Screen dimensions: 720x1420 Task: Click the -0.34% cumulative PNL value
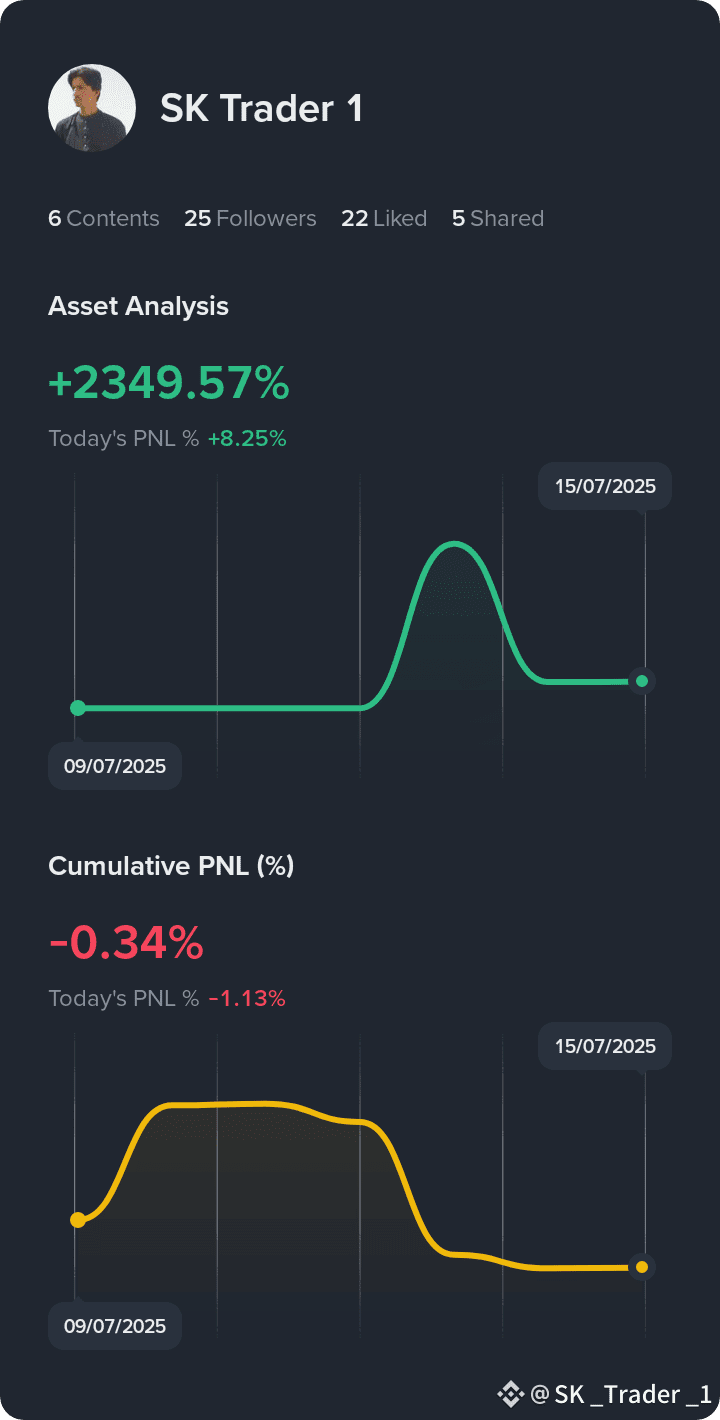[126, 943]
